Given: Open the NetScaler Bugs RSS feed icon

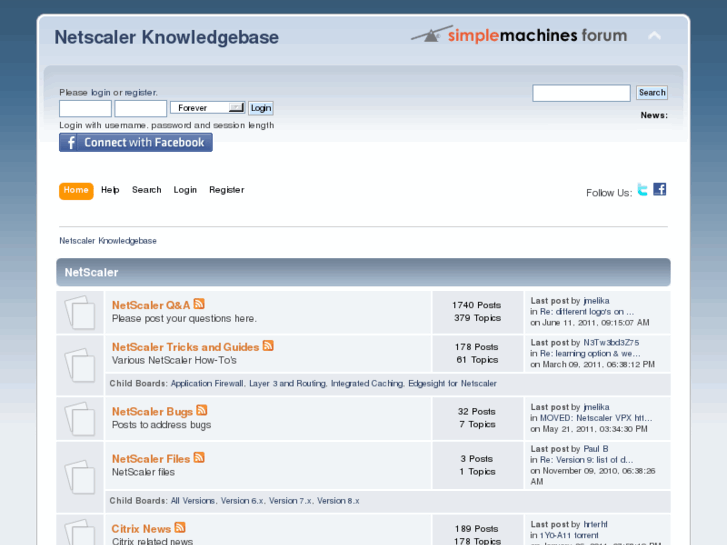Looking at the screenshot, I should click(x=202, y=410).
